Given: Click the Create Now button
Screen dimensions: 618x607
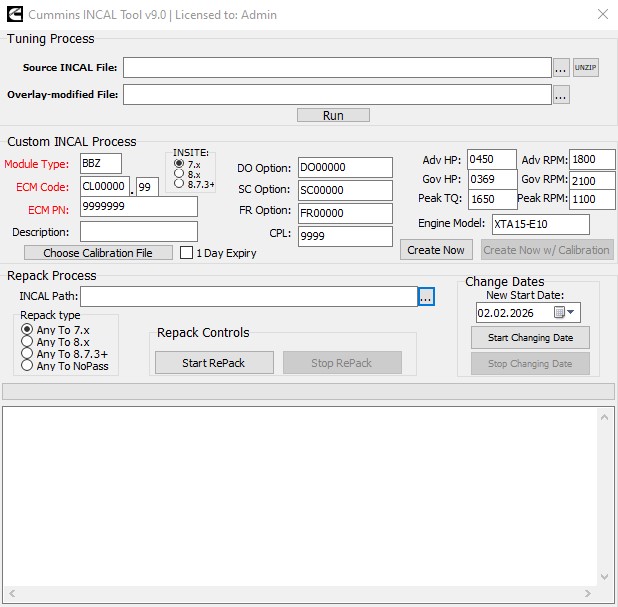Looking at the screenshot, I should point(437,250).
